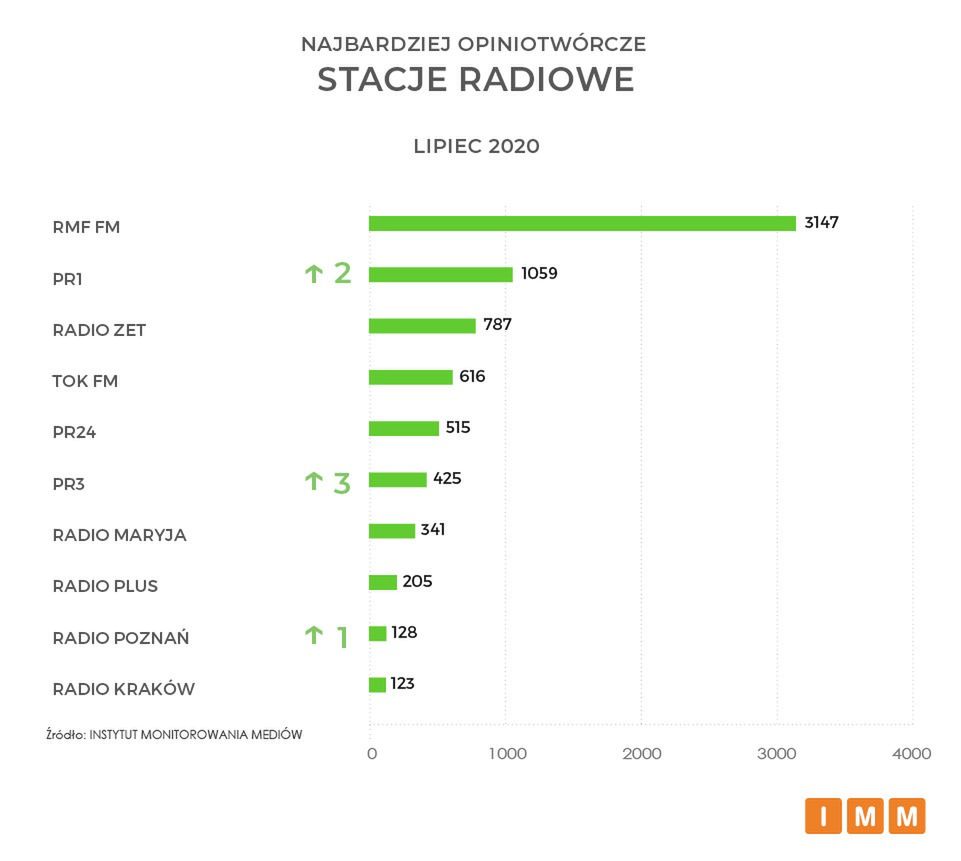Click the heading NAJBARDZIEJ OPINIOTWÓRCZE

[474, 44]
